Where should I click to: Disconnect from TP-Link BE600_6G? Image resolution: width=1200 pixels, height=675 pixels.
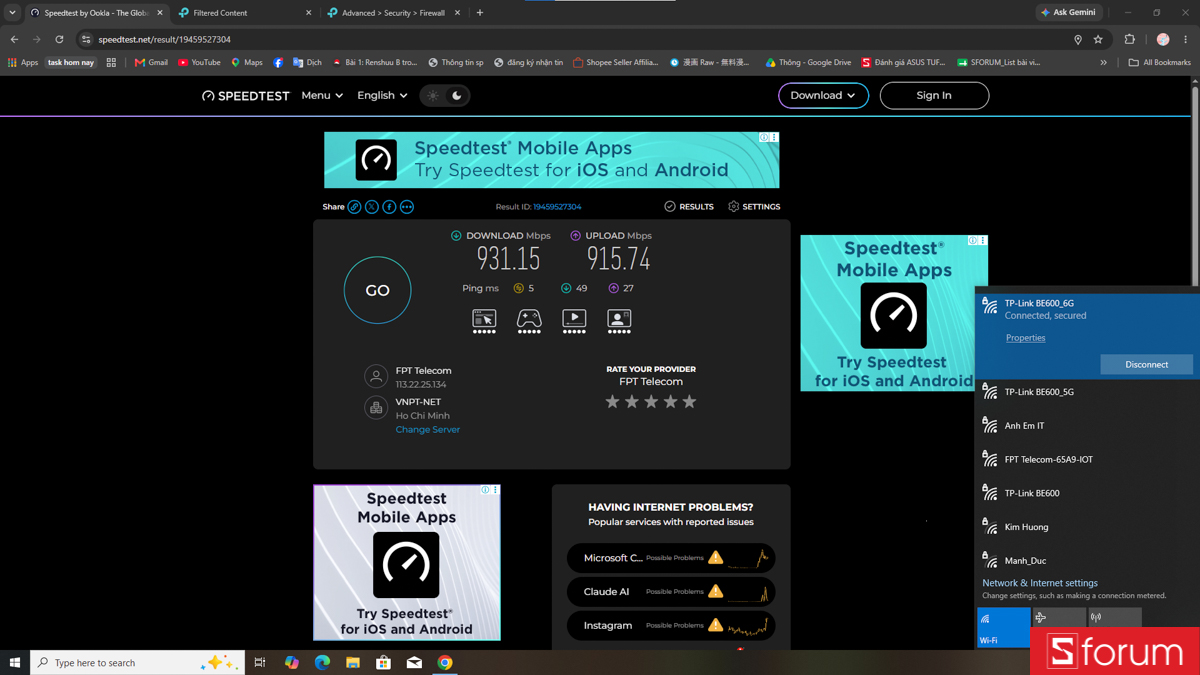tap(1146, 365)
